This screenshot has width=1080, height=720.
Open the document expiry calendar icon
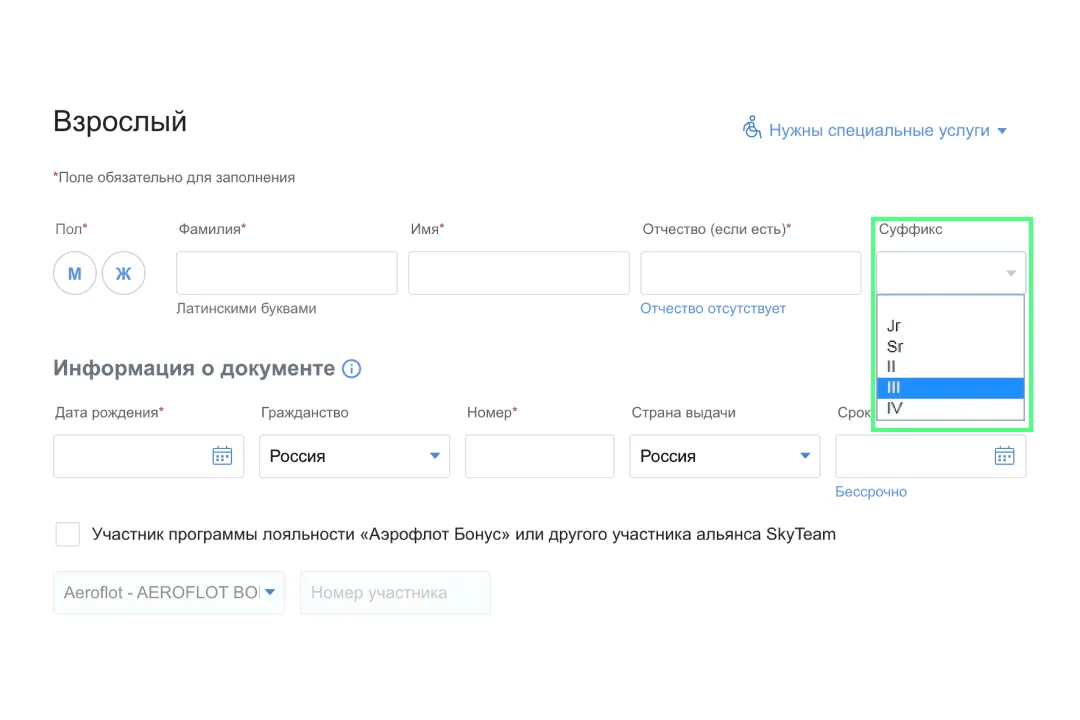point(1004,456)
